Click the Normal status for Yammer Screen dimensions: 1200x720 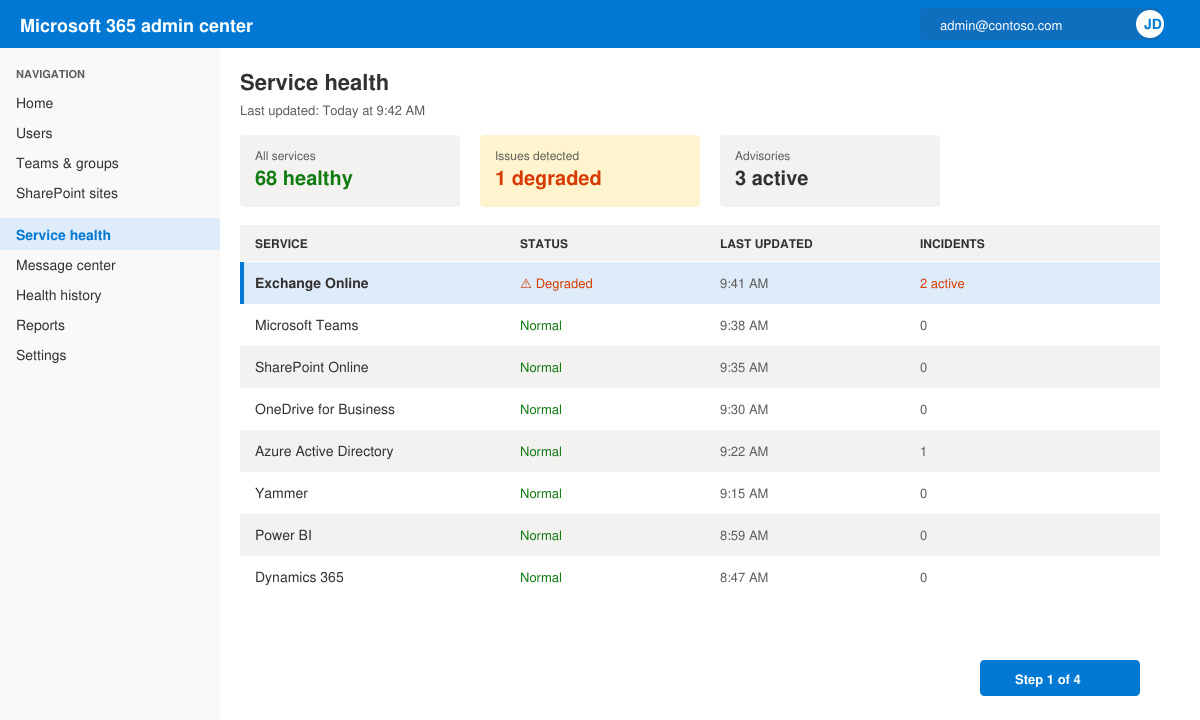[541, 494]
